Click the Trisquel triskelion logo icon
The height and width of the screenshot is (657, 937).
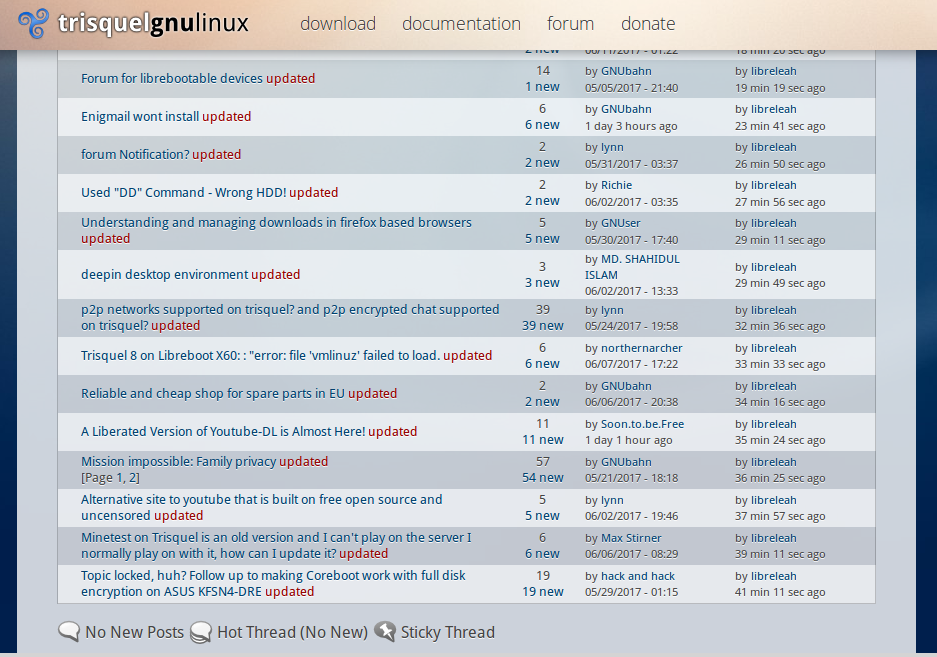click(x=33, y=23)
